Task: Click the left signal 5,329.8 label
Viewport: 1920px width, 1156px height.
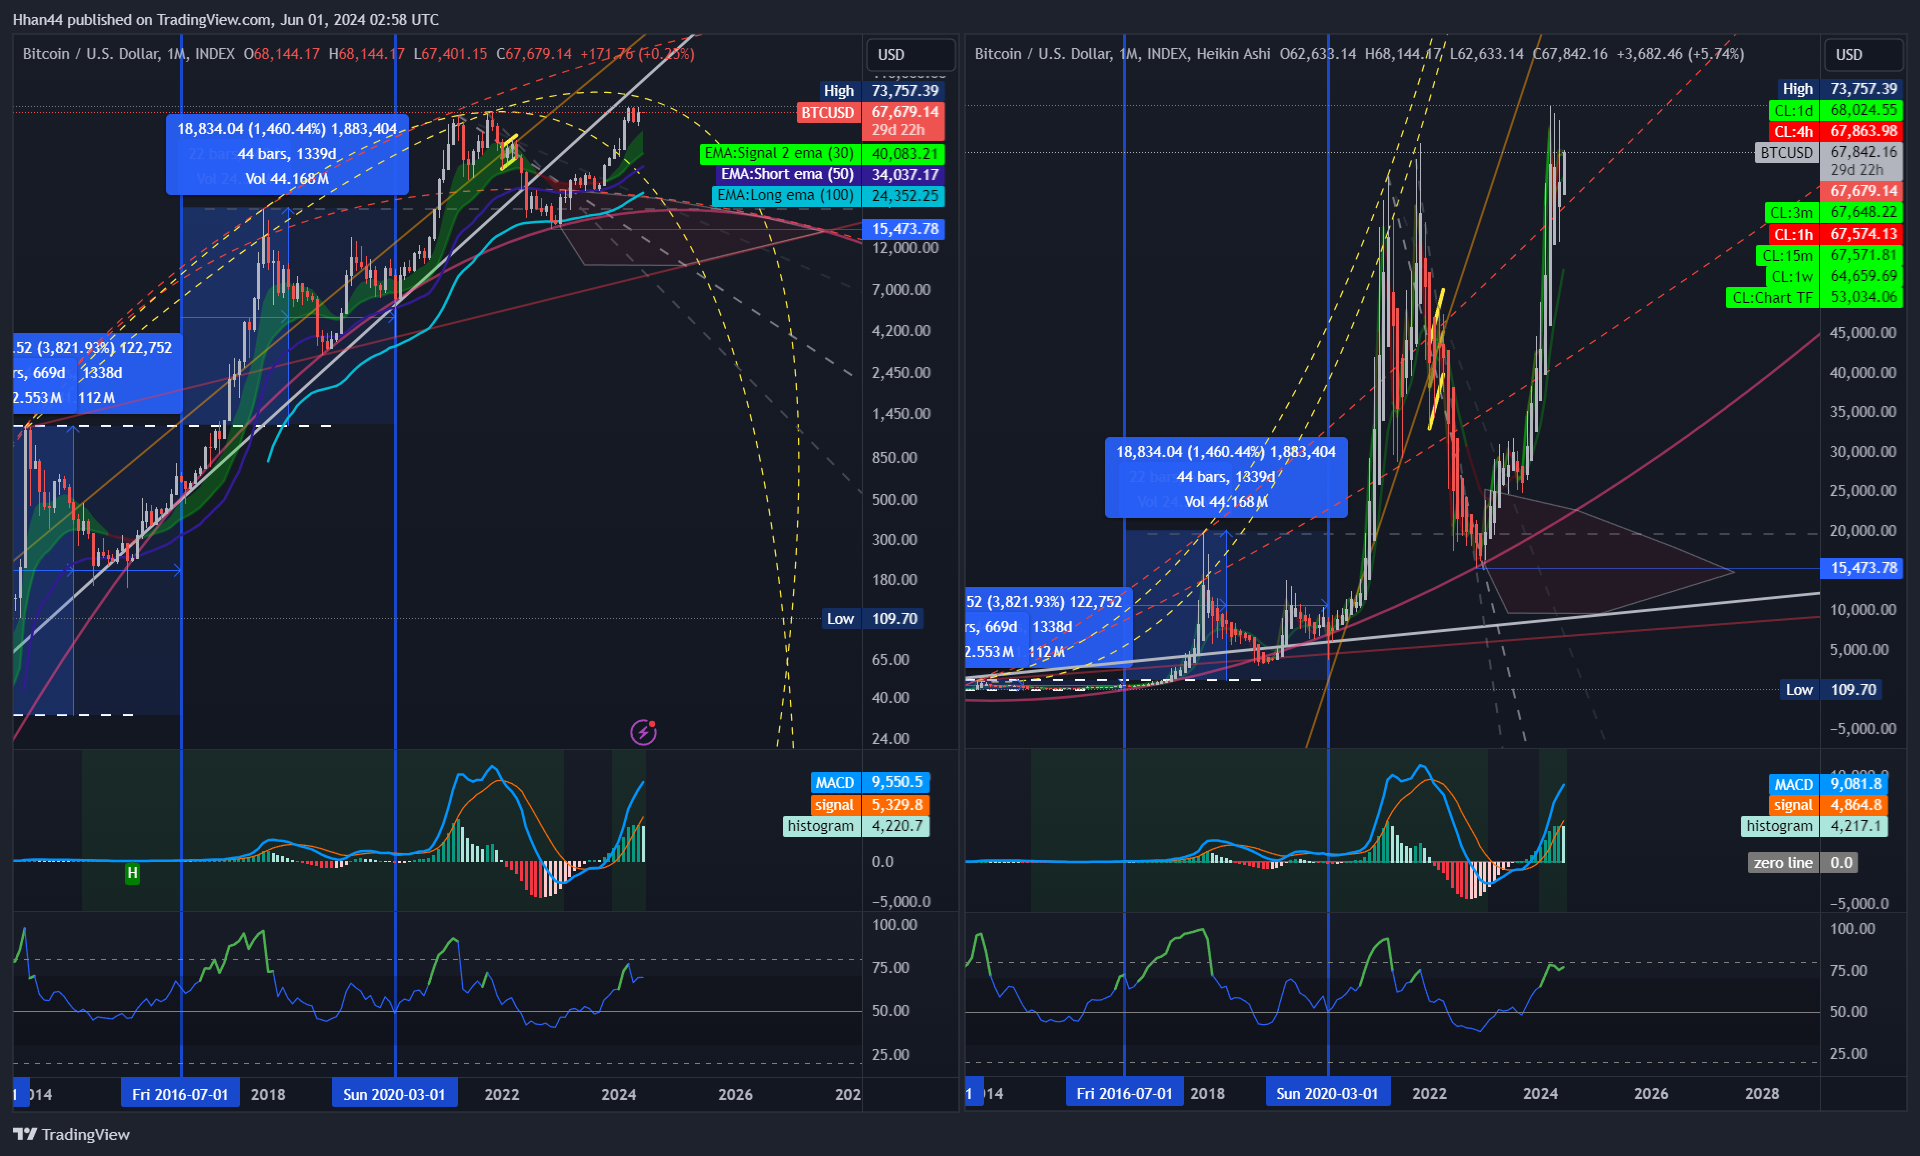Action: click(870, 804)
